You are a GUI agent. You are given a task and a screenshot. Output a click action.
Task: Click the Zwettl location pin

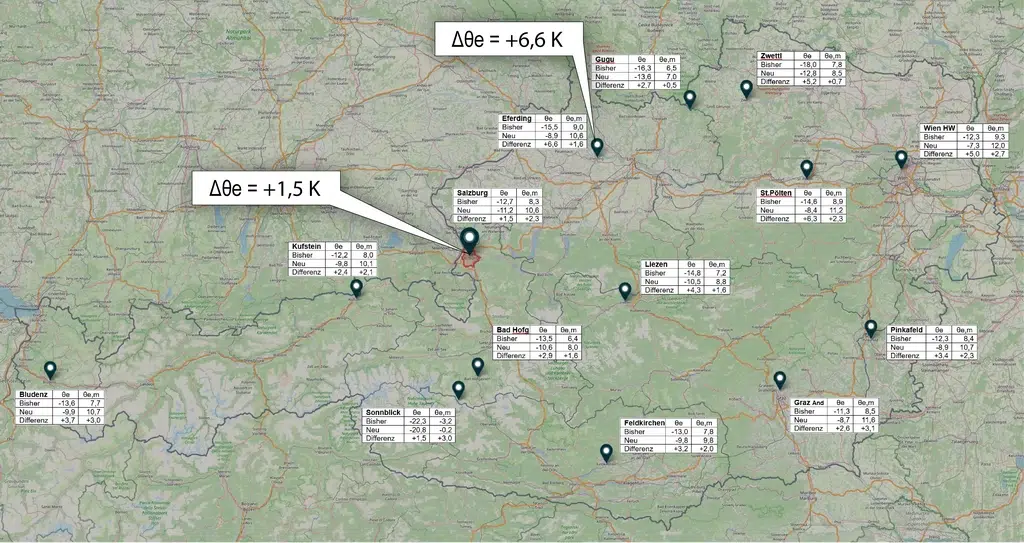pos(746,90)
